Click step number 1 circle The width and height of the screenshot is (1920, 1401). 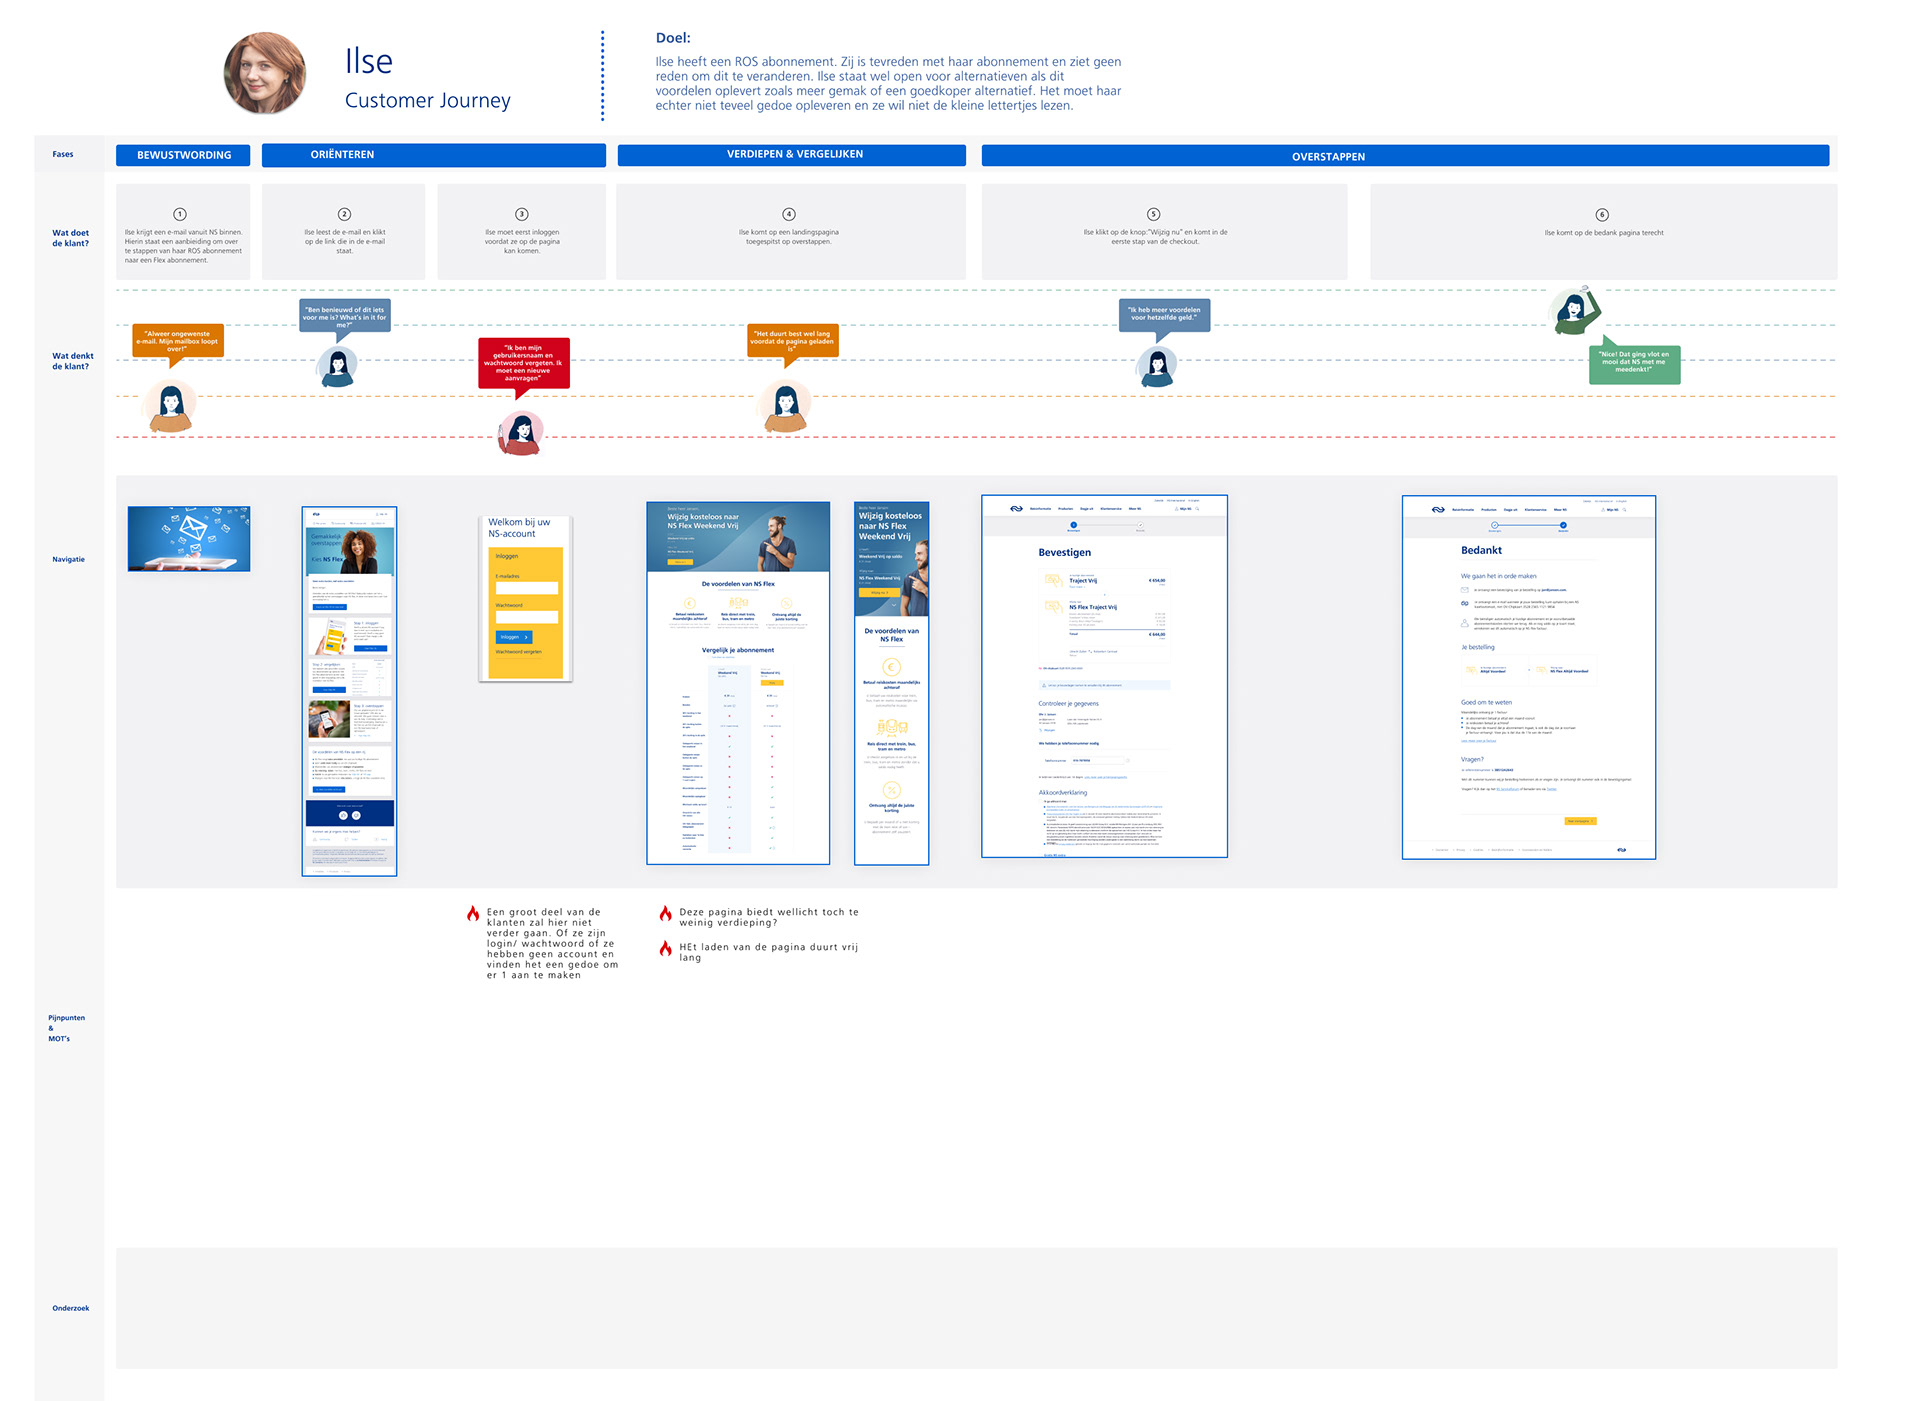point(180,214)
